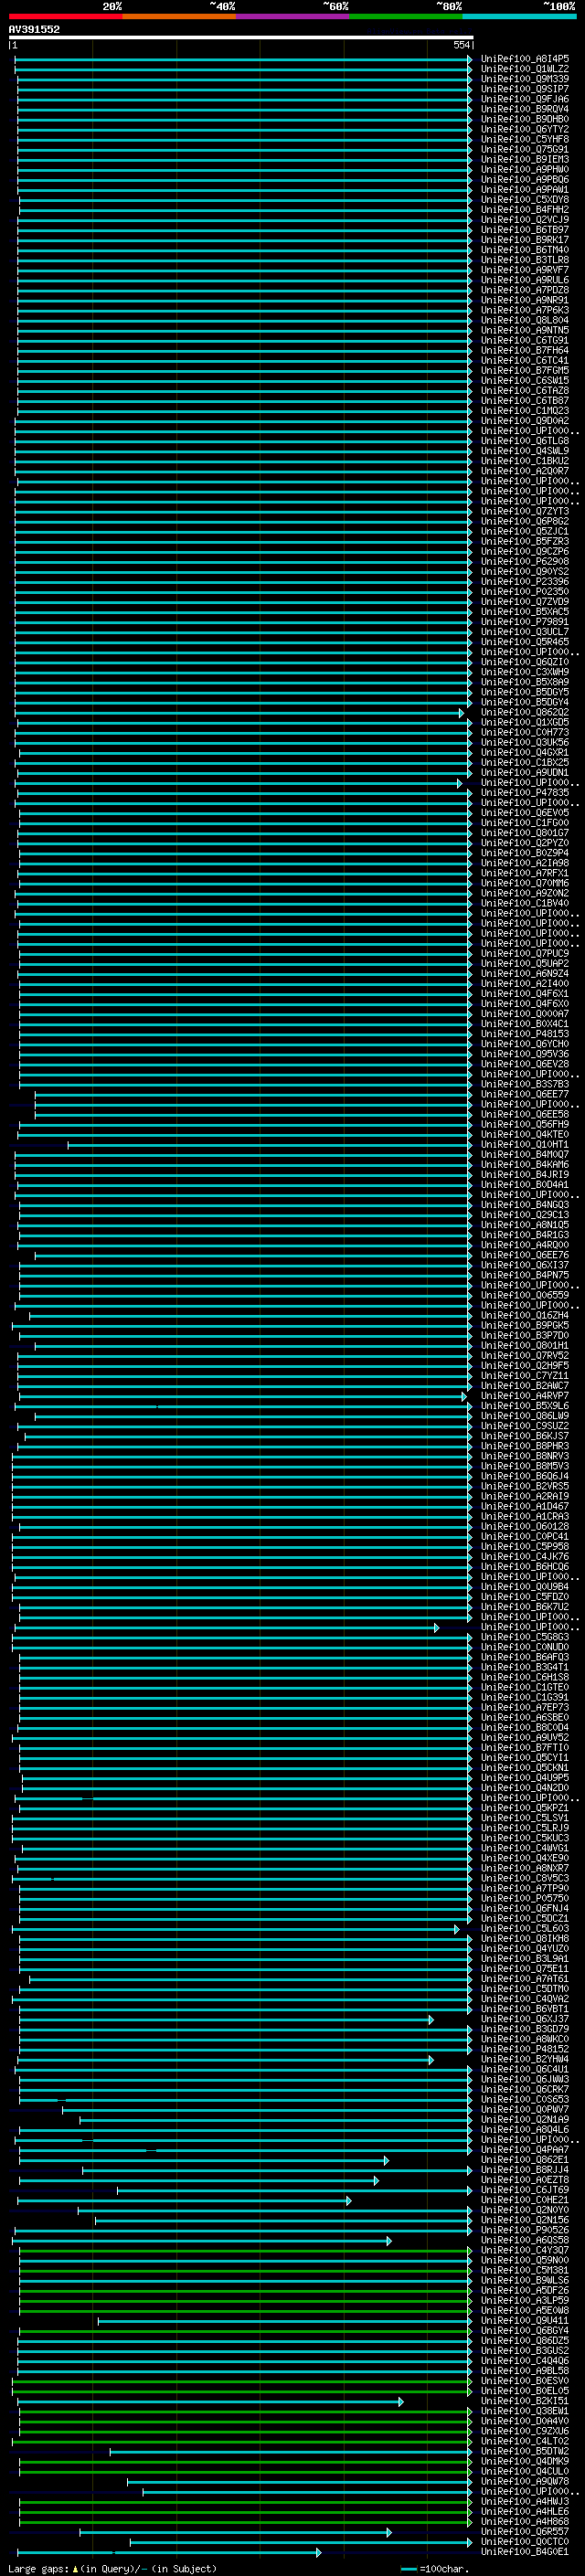This screenshot has width=585, height=2576.
Task: Click the end position label 554
Action: coord(461,45)
